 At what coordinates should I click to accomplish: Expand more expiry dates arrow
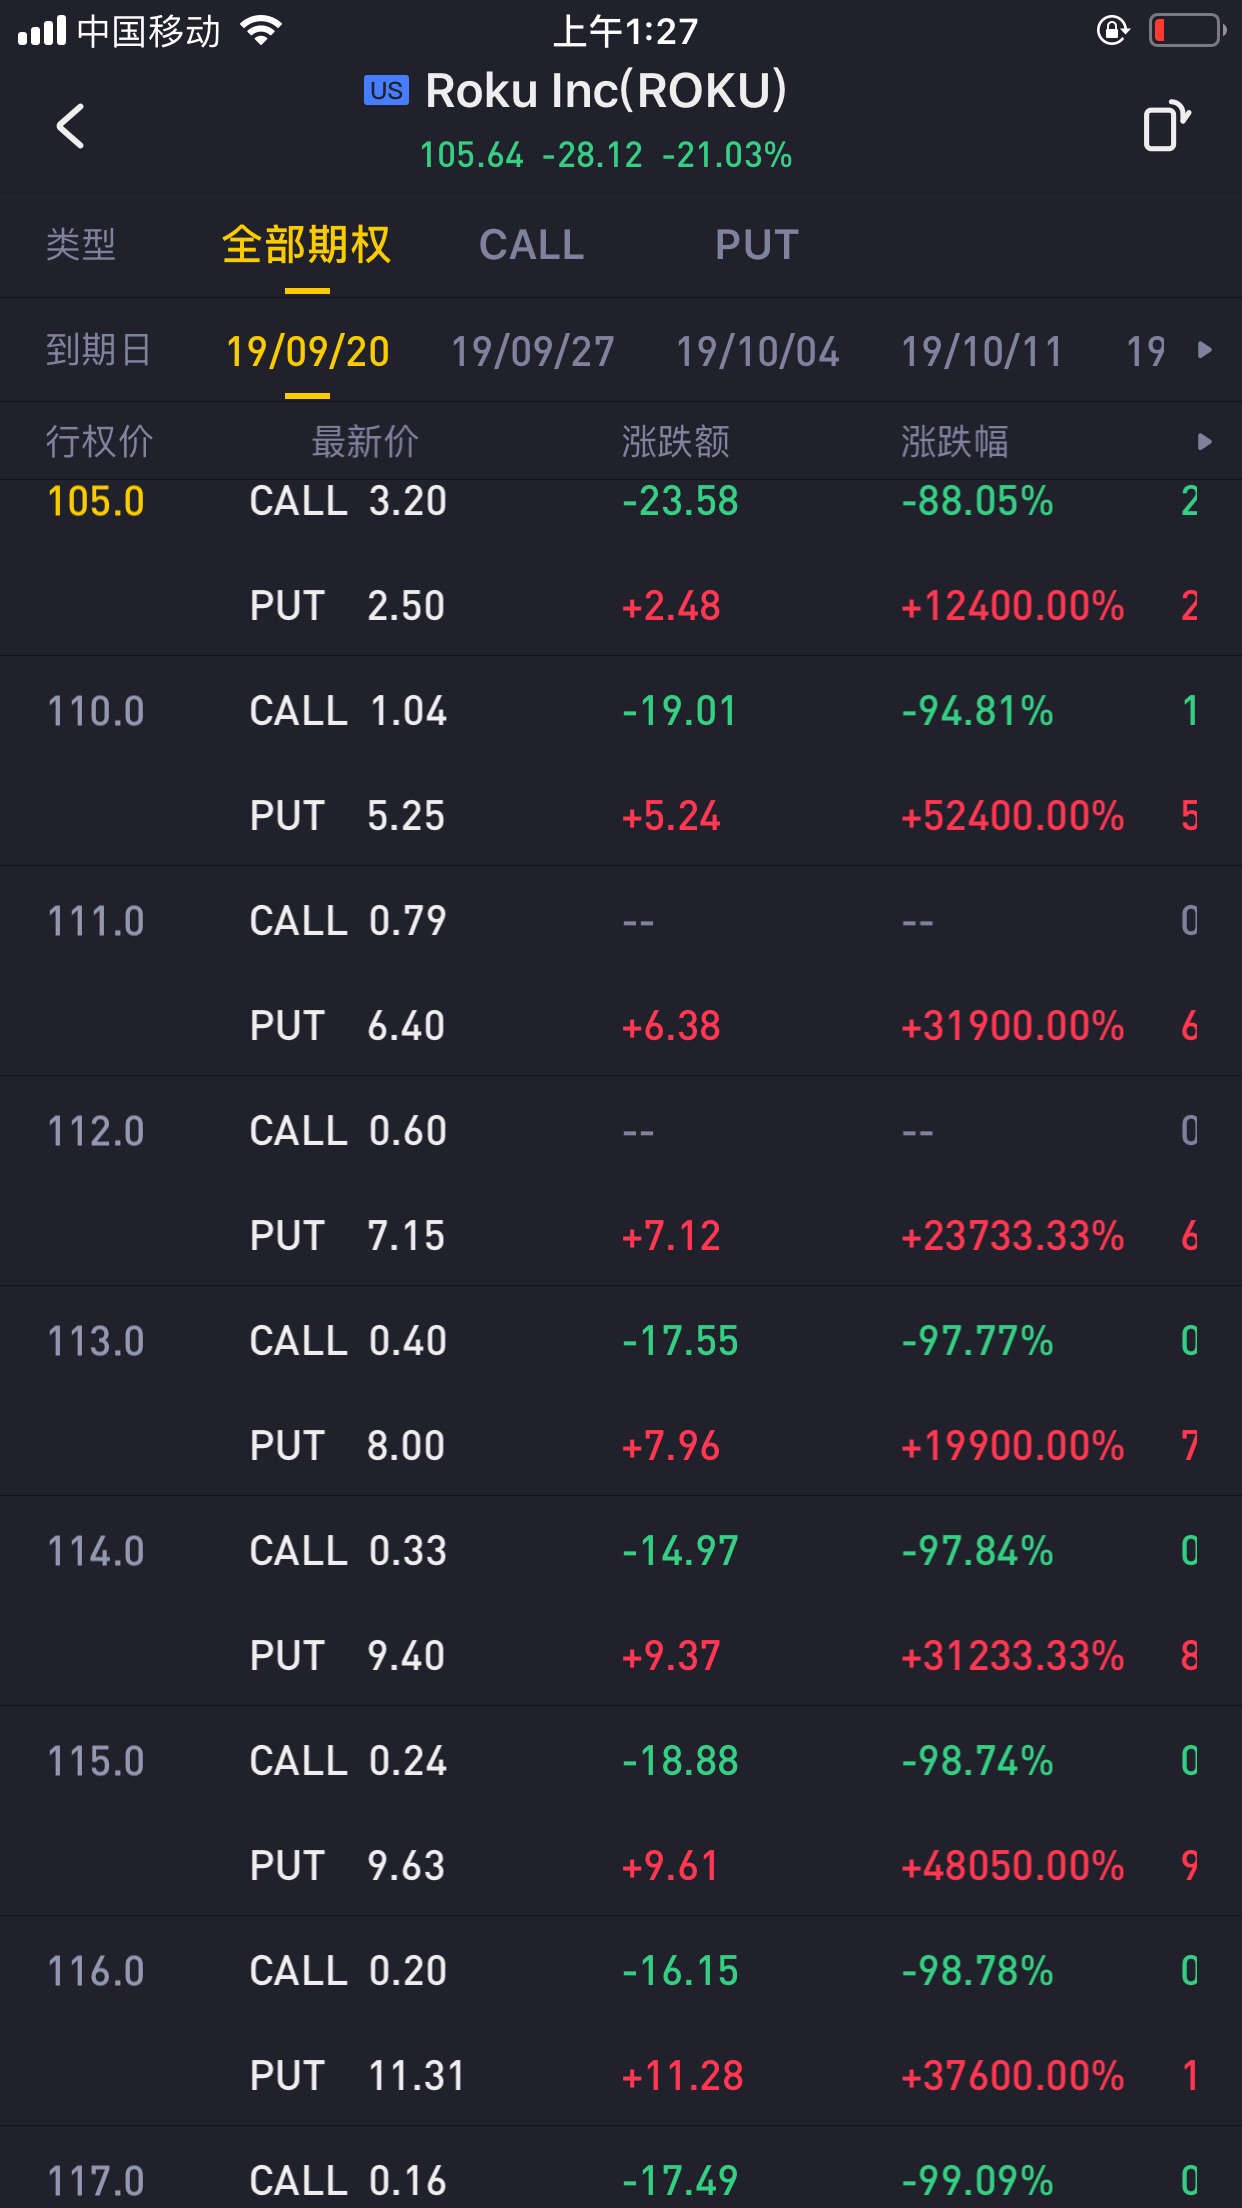1205,350
